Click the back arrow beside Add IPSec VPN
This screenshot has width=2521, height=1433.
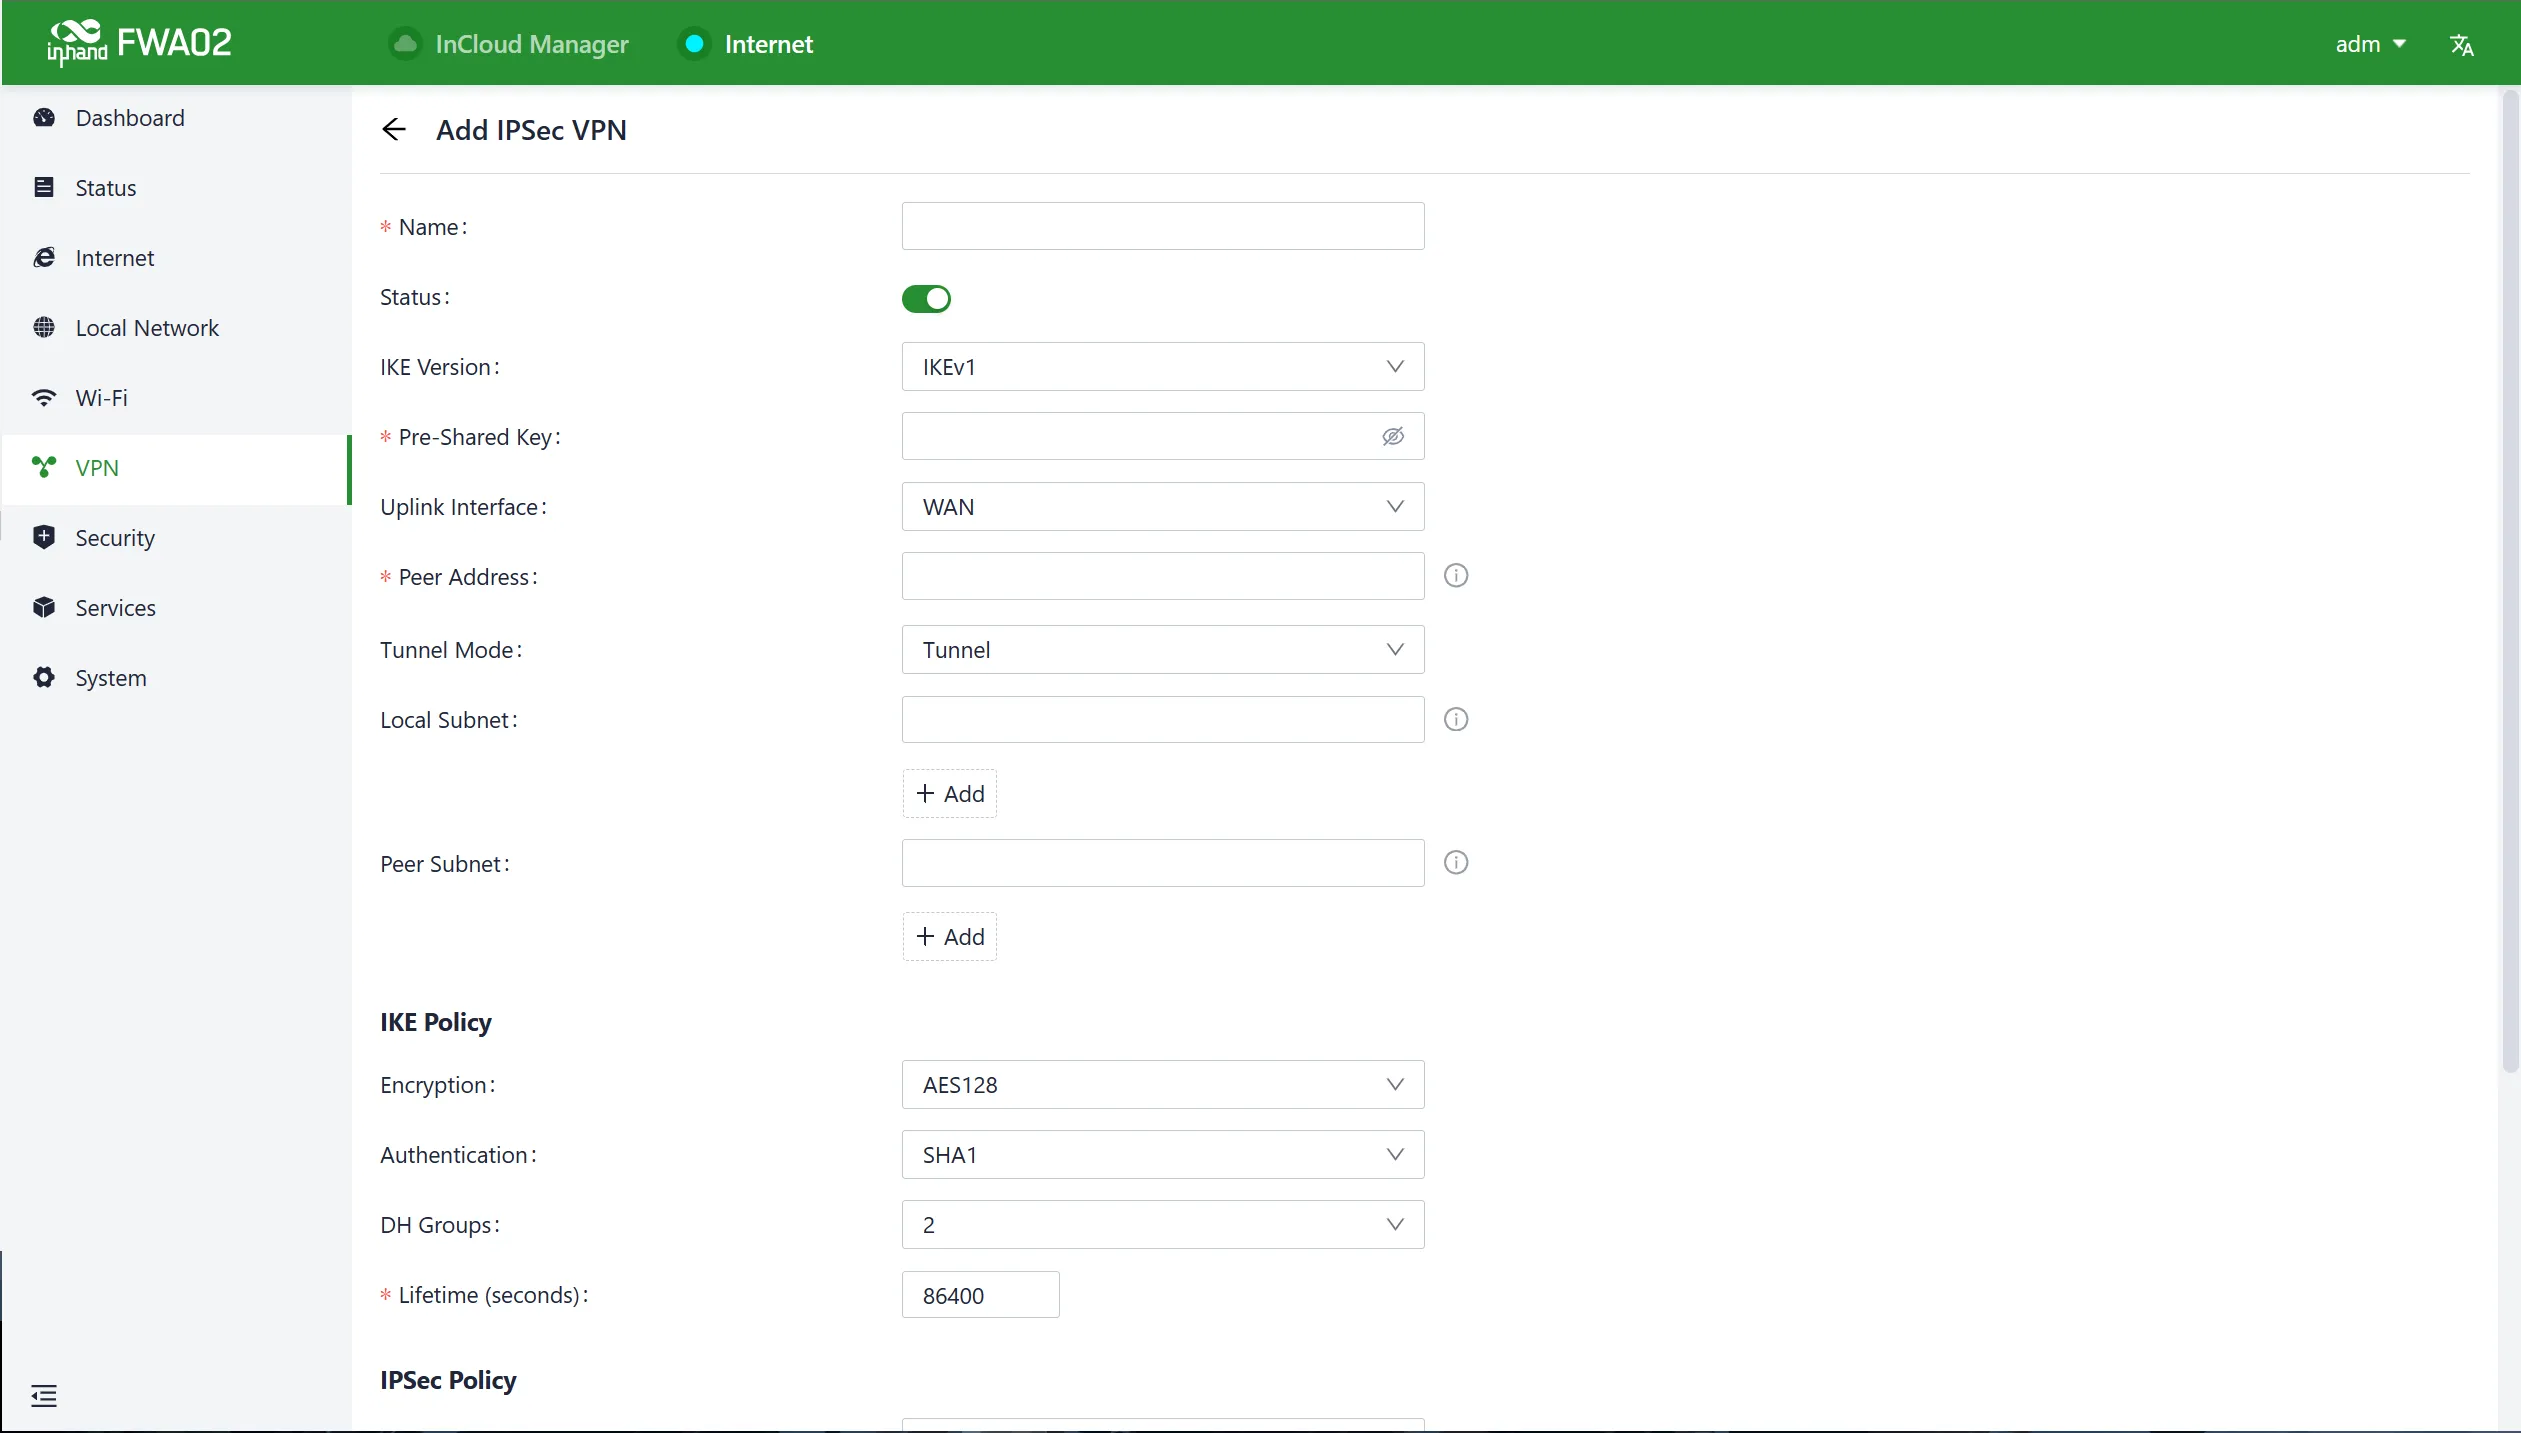[x=394, y=129]
